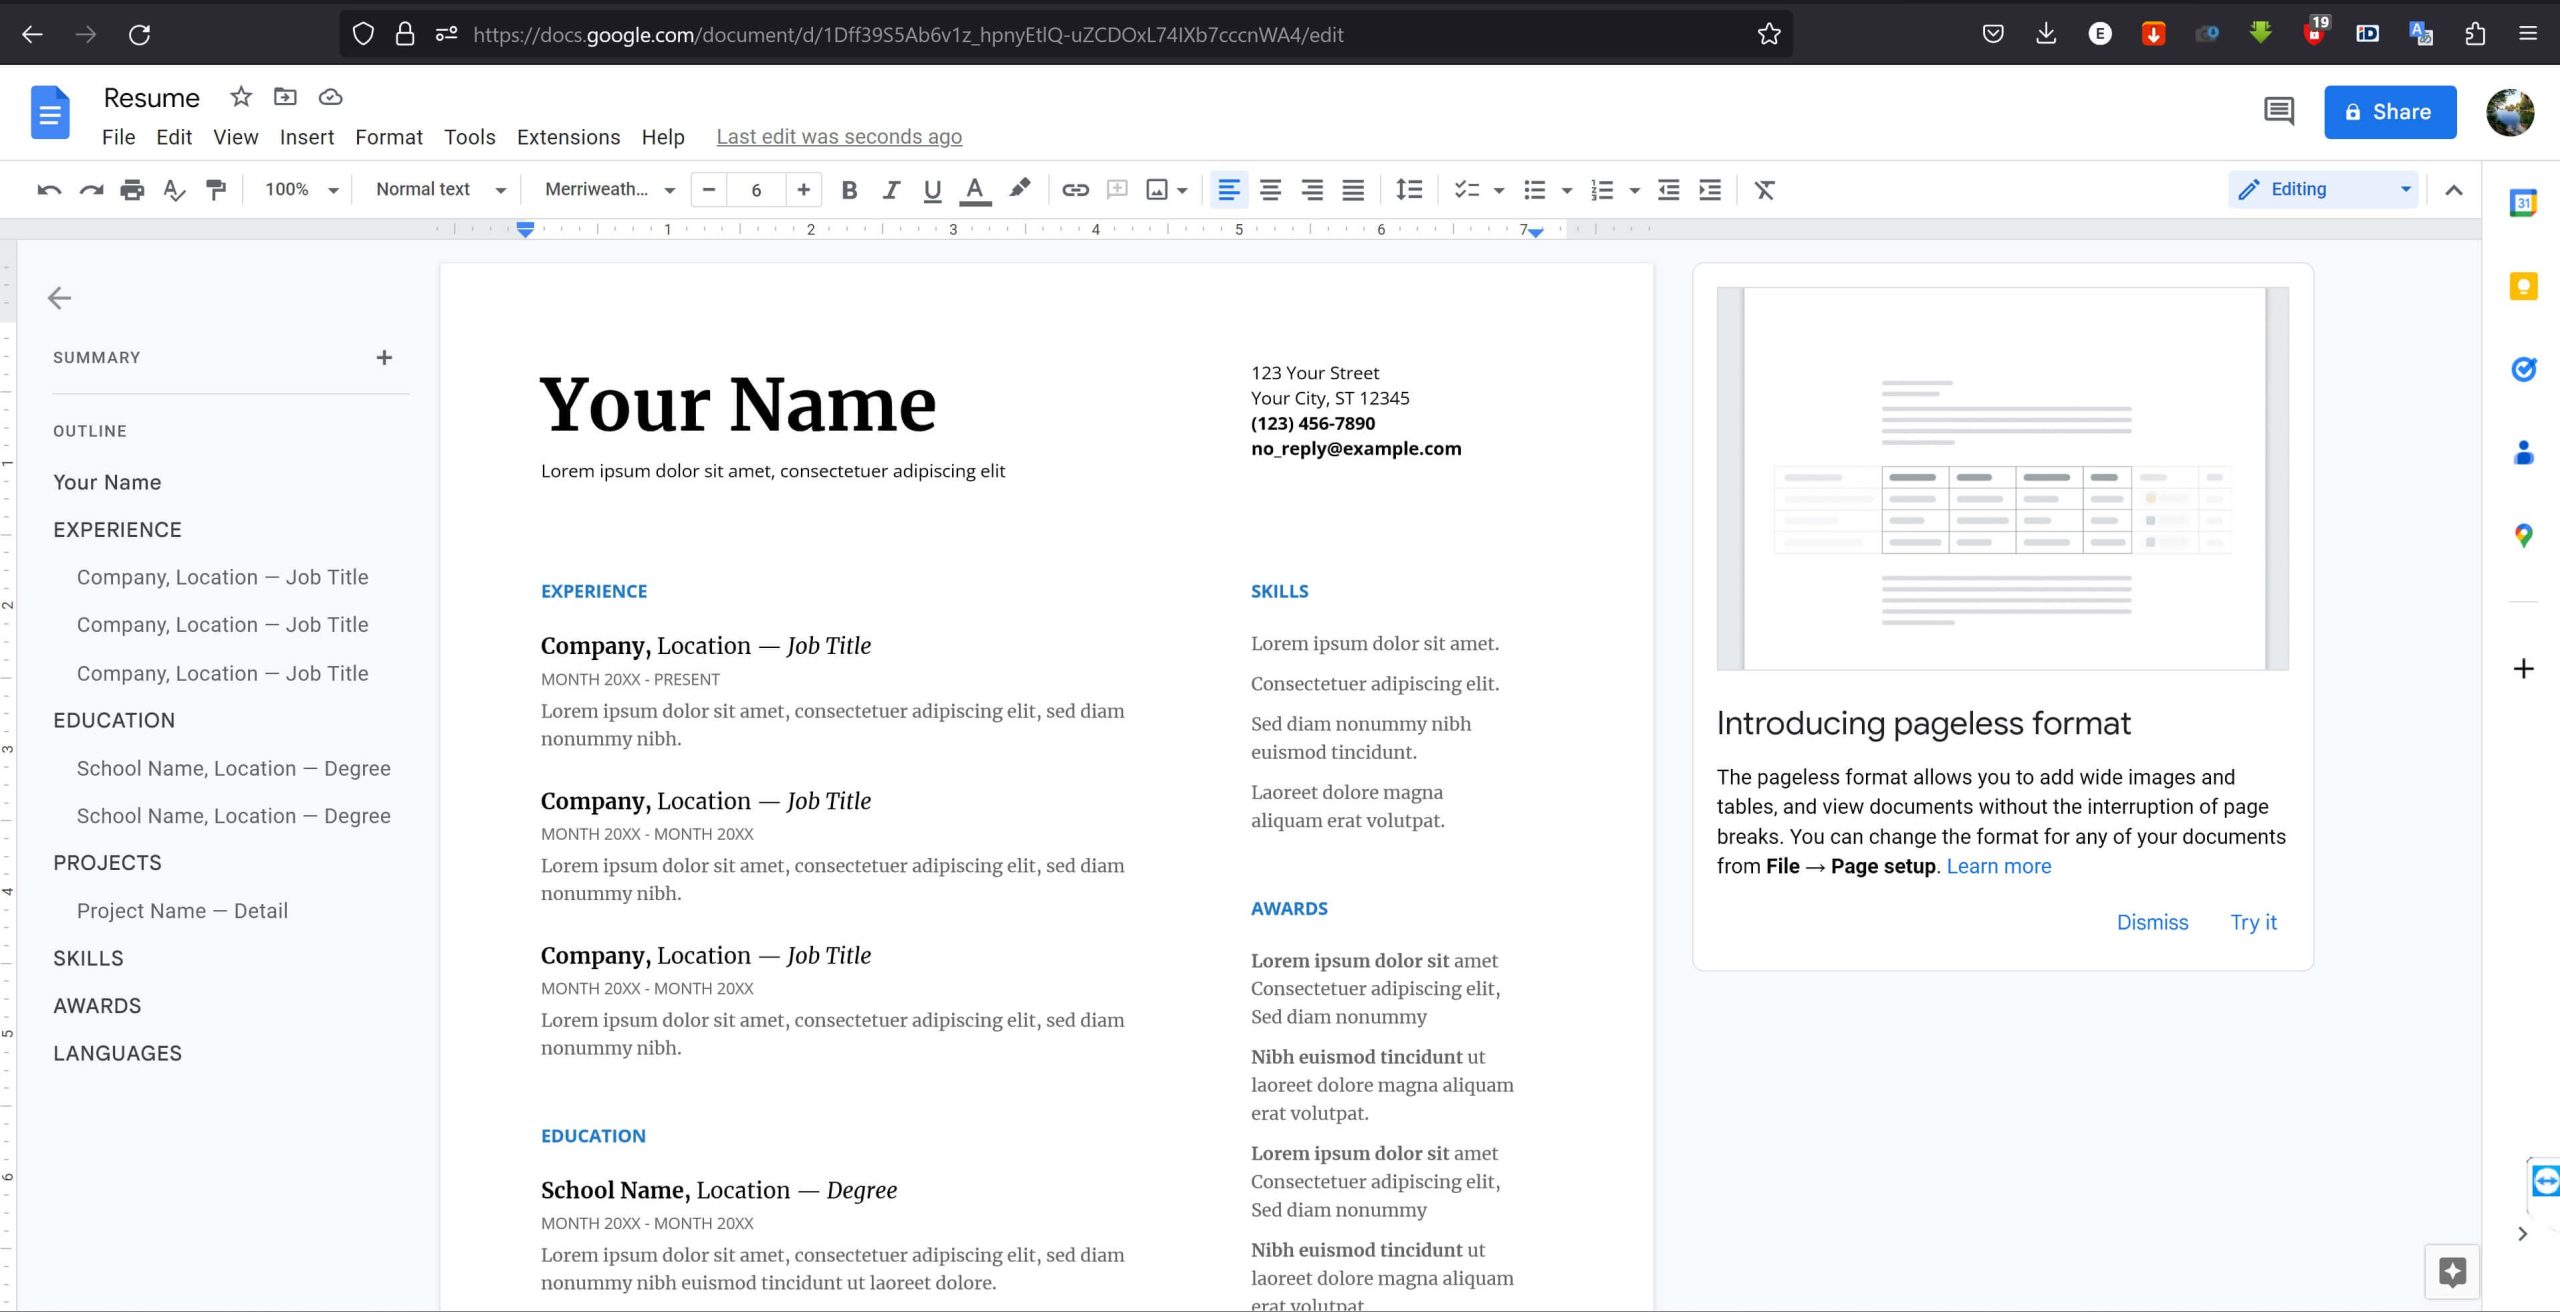Hide the menus with collapse arrow
This screenshot has width=2560, height=1312.
pos(2454,190)
